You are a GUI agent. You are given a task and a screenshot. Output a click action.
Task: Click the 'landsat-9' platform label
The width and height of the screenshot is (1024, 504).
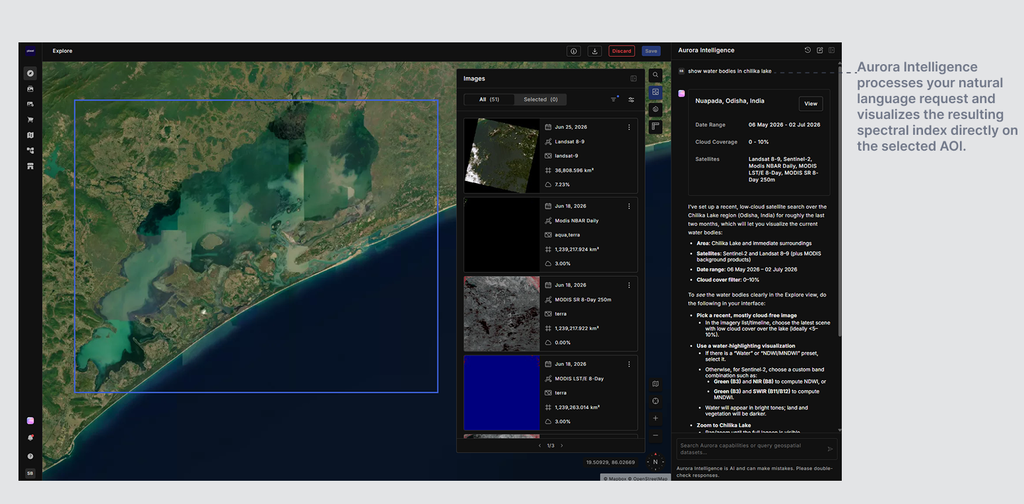566,156
